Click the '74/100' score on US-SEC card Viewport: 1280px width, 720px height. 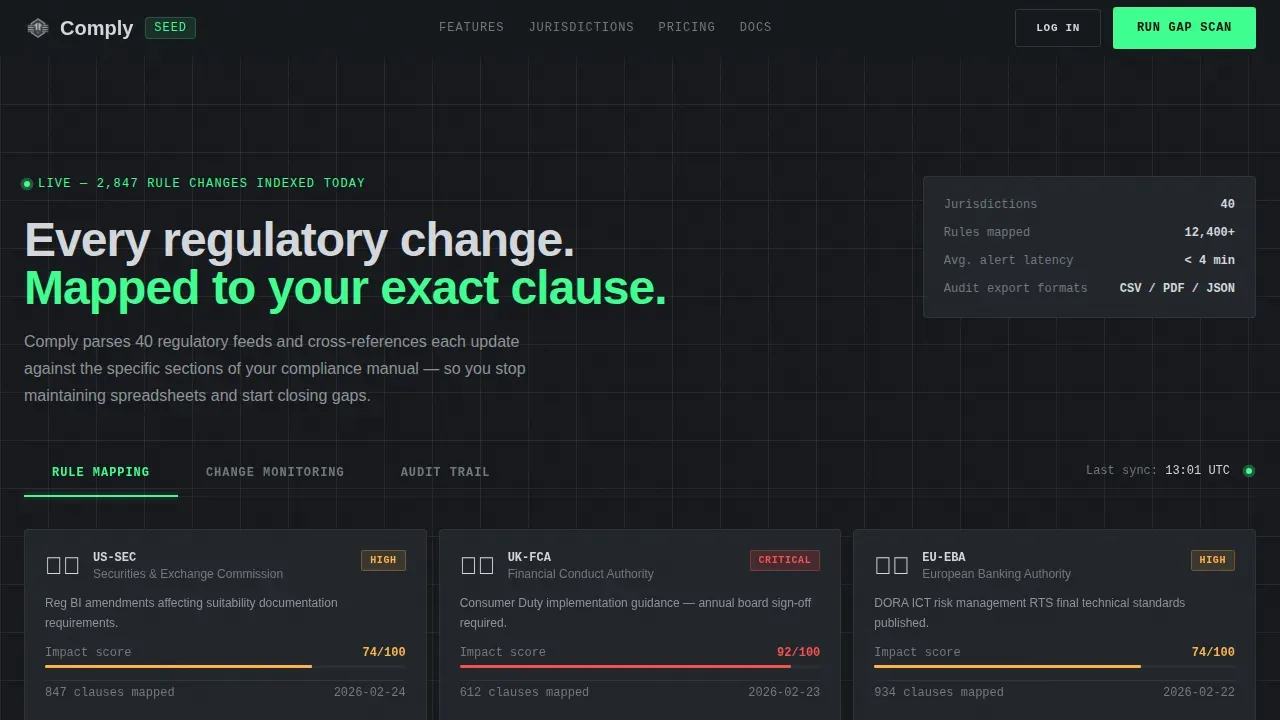pyautogui.click(x=384, y=652)
